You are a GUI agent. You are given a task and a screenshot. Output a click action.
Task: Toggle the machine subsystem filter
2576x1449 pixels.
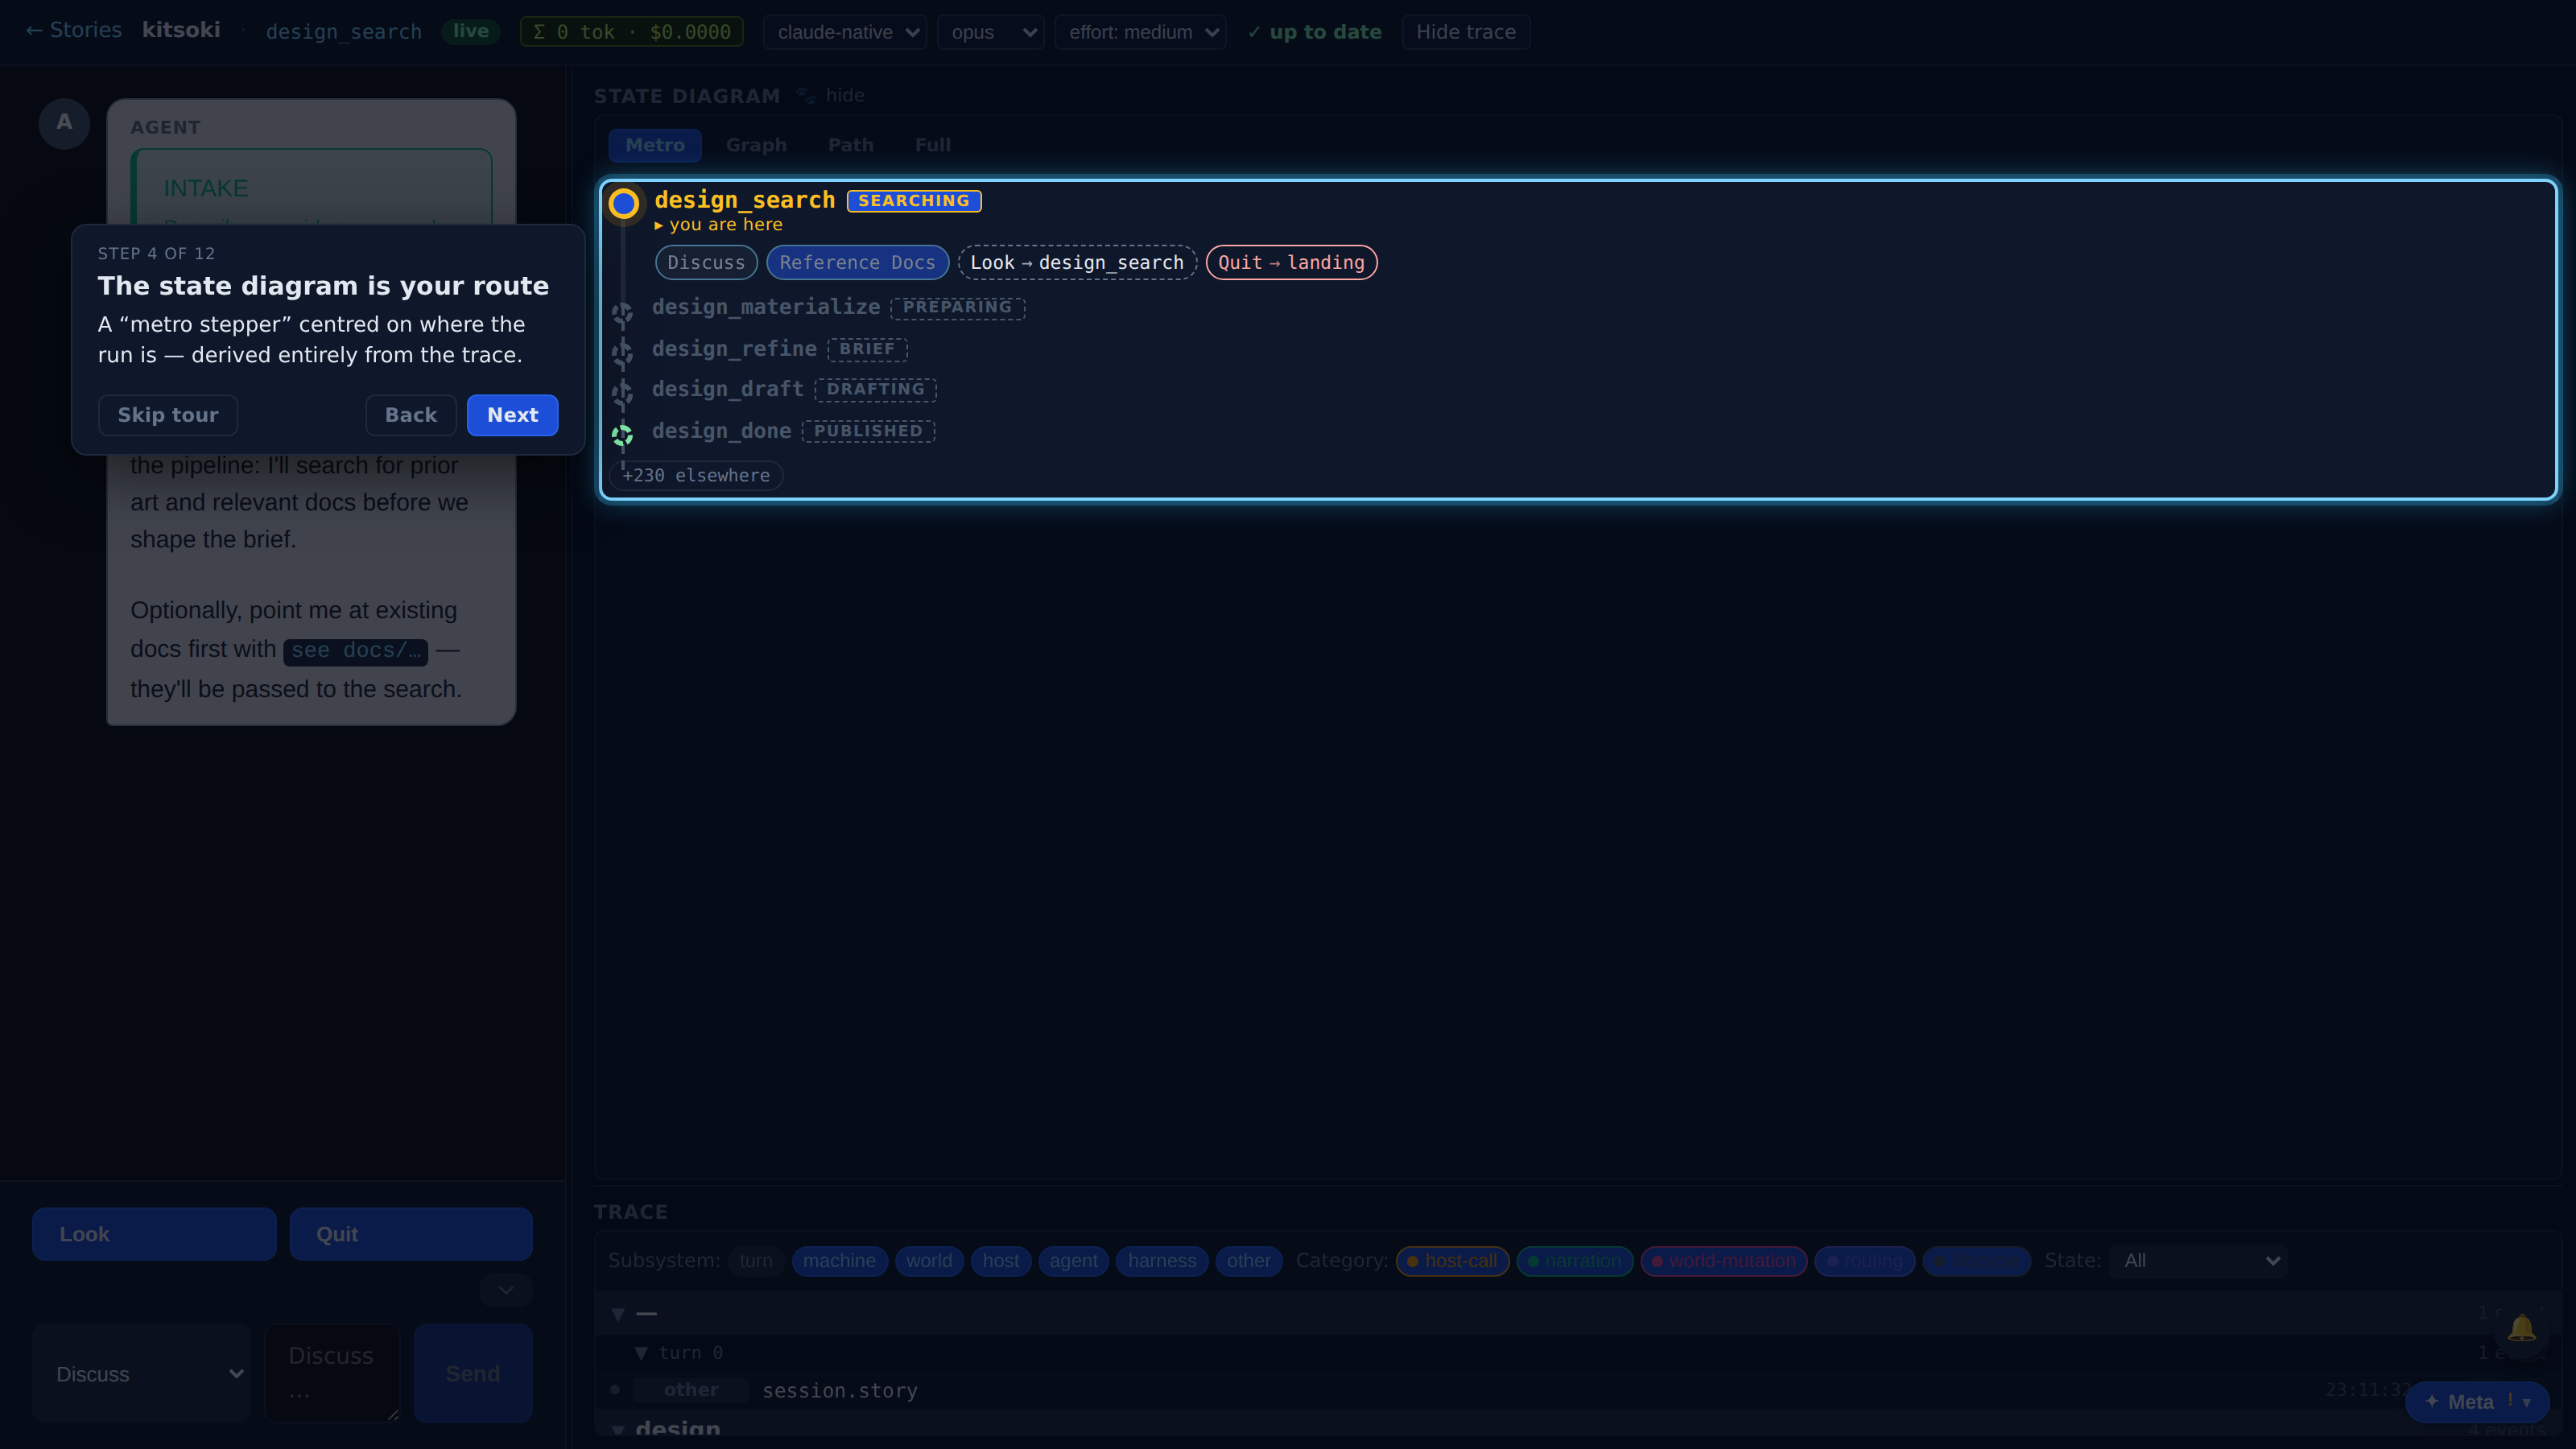coord(839,1261)
